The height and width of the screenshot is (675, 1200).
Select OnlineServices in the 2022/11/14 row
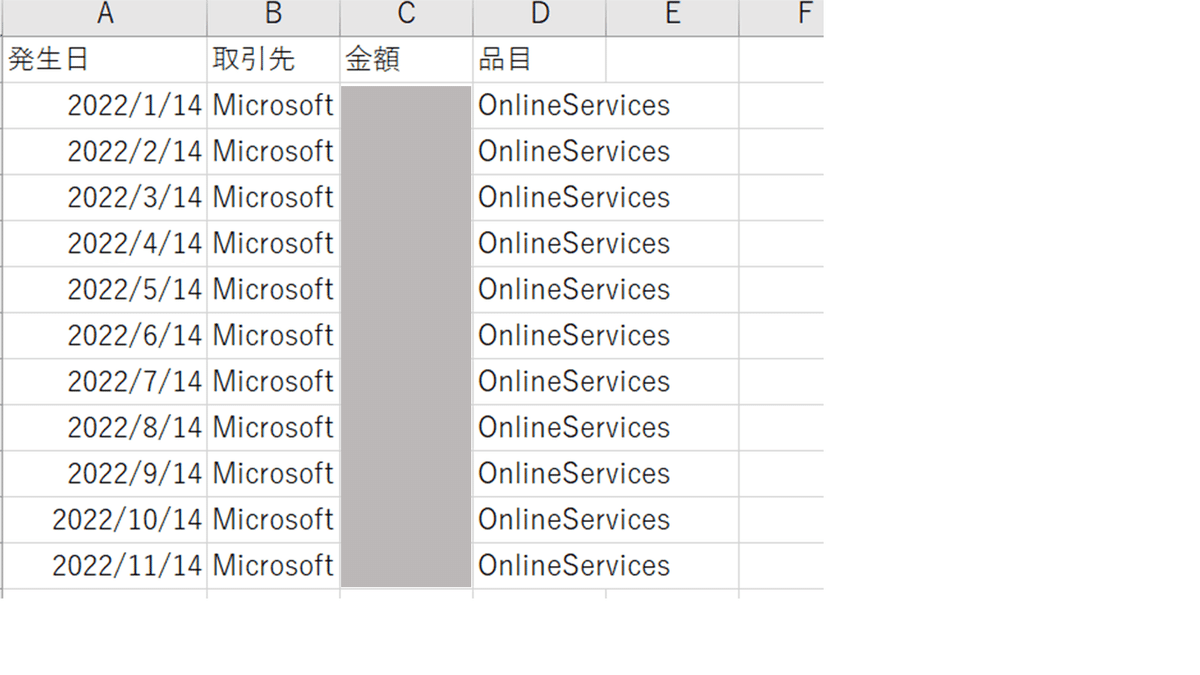pyautogui.click(x=574, y=566)
